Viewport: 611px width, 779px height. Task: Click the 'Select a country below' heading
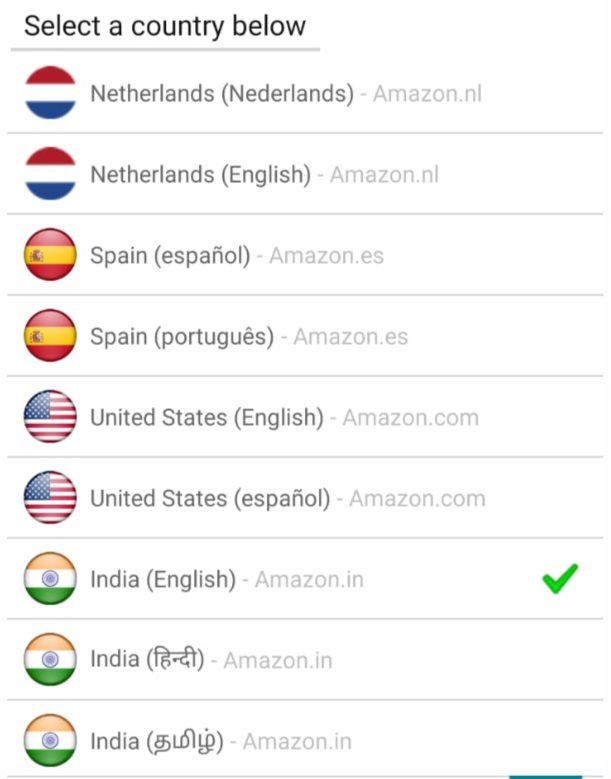coord(165,26)
